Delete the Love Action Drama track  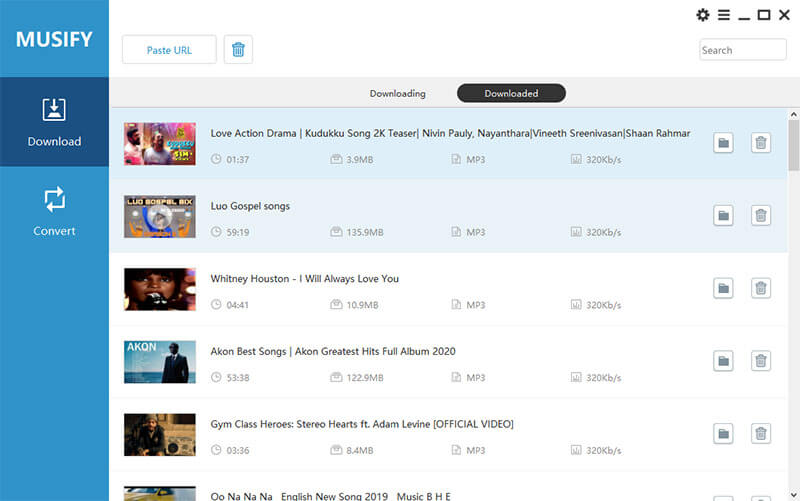click(x=761, y=143)
